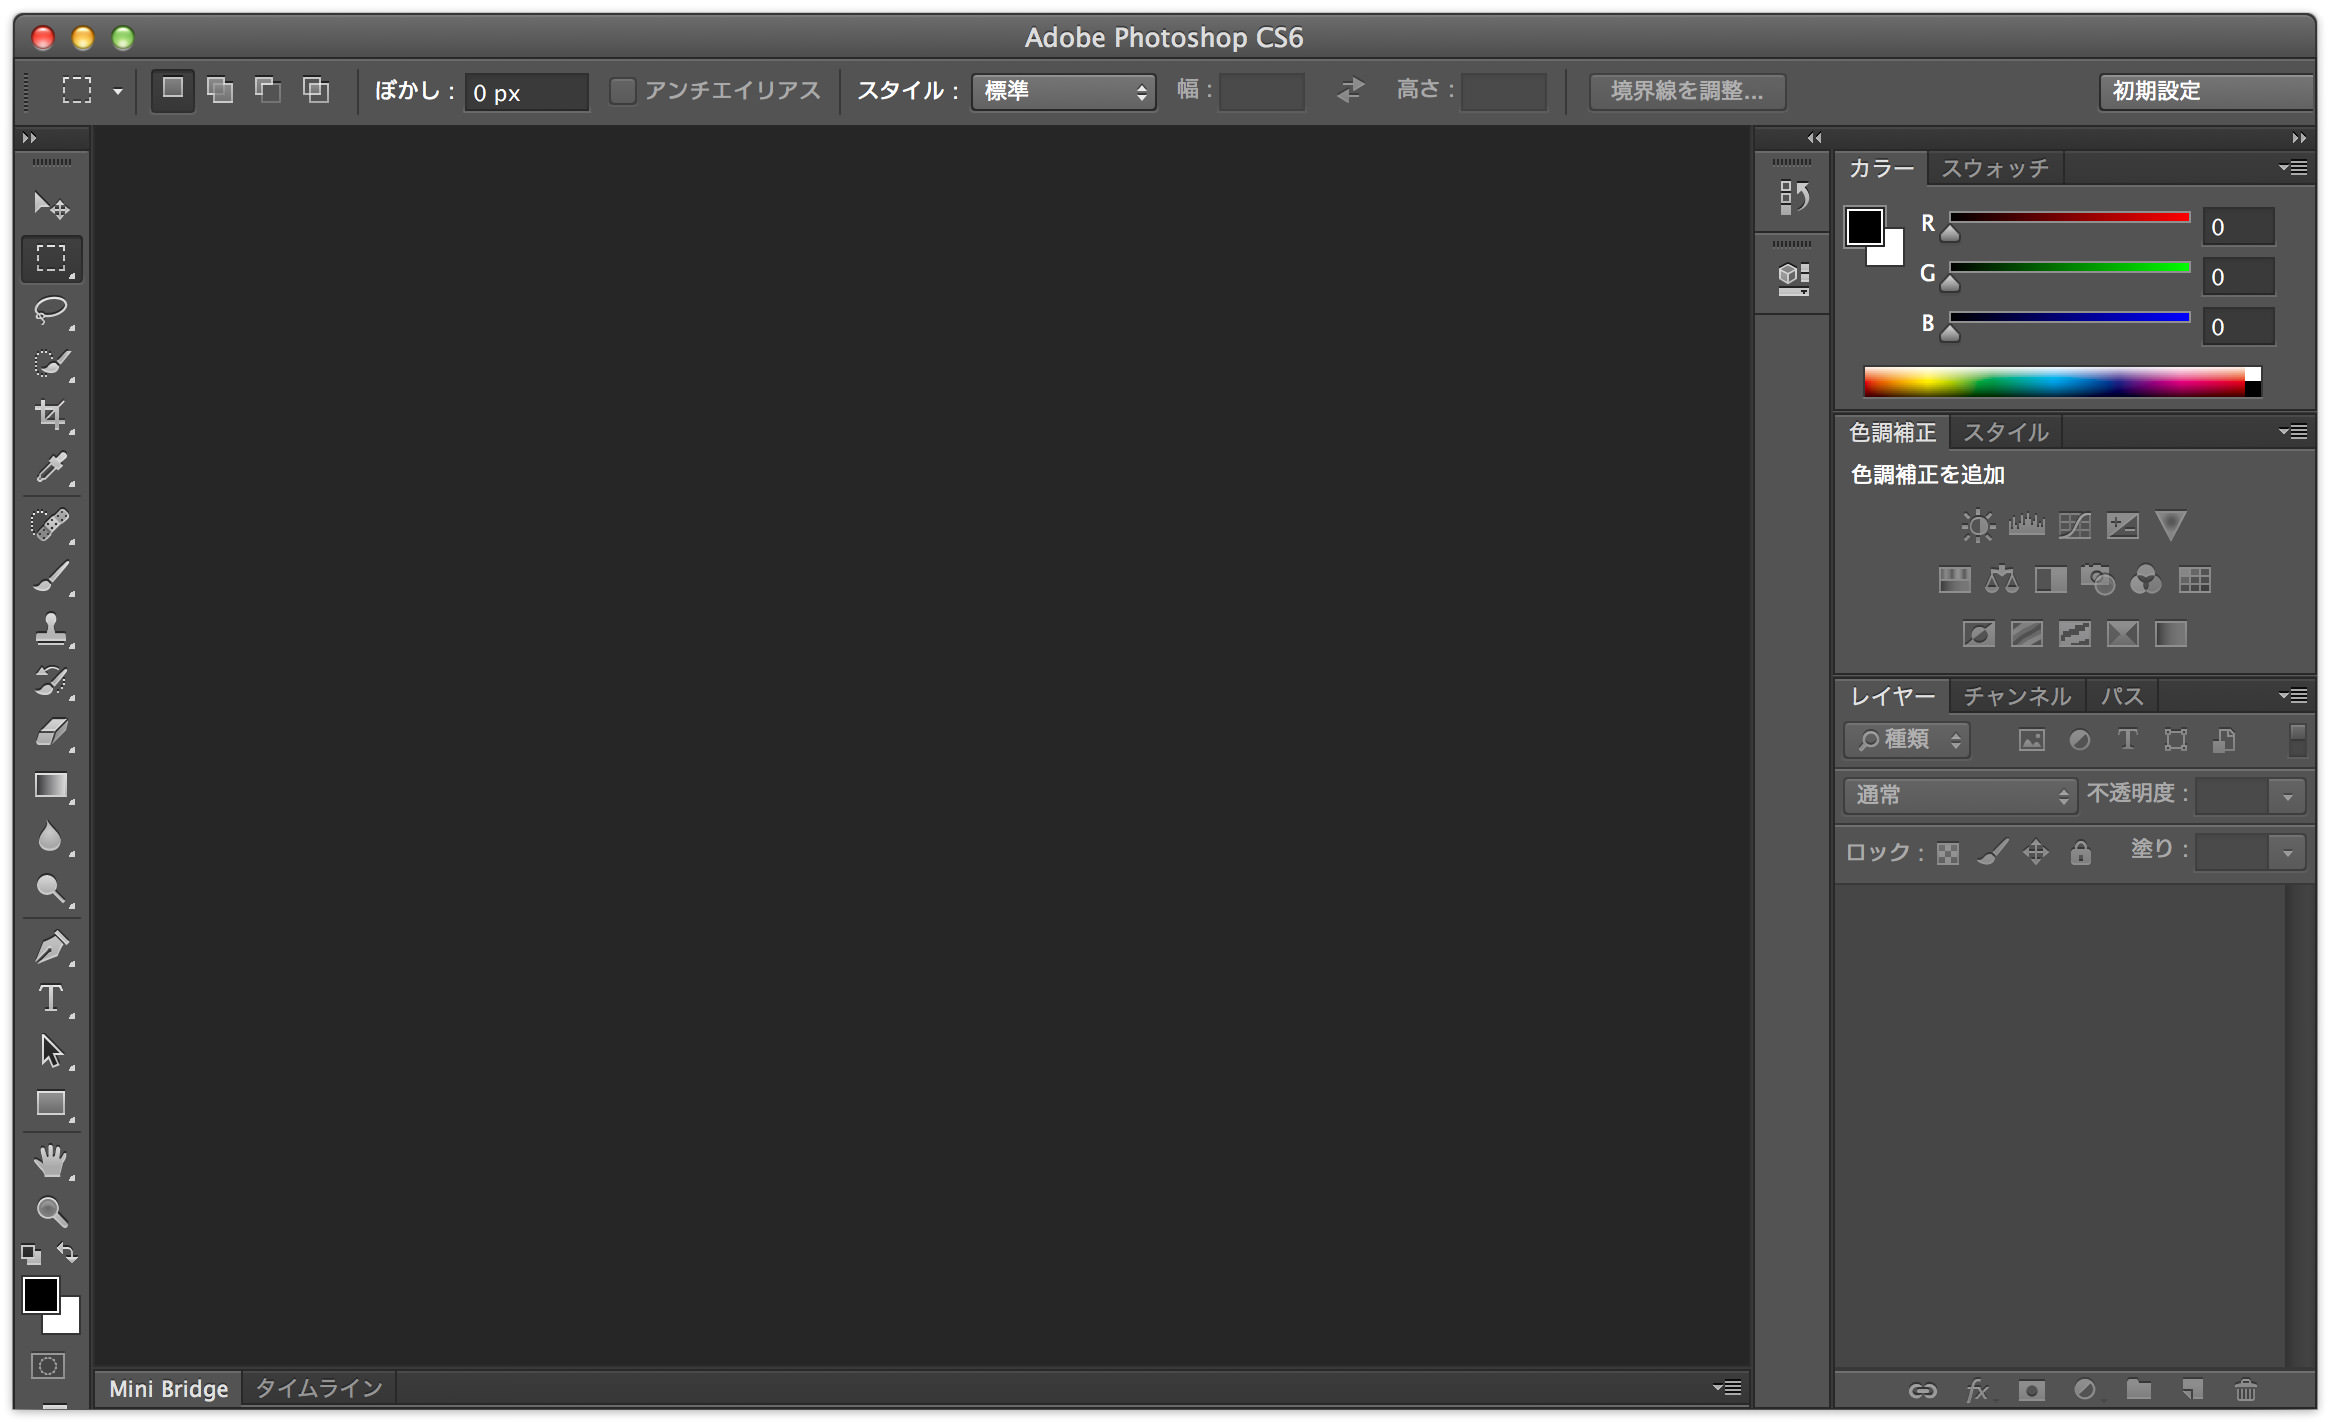The width and height of the screenshot is (2330, 1422).
Task: Select the Eyedropper tool
Action: point(51,467)
